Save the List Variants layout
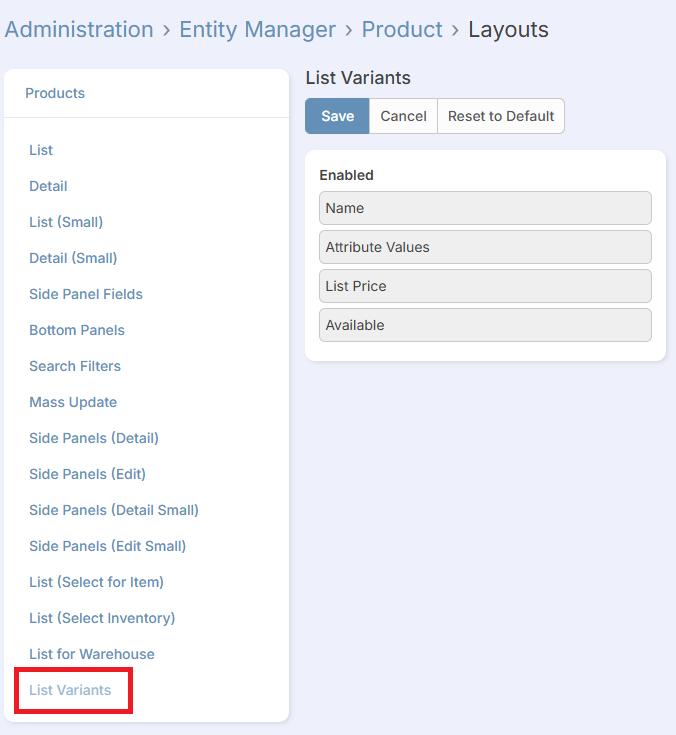This screenshot has width=676, height=735. [337, 116]
